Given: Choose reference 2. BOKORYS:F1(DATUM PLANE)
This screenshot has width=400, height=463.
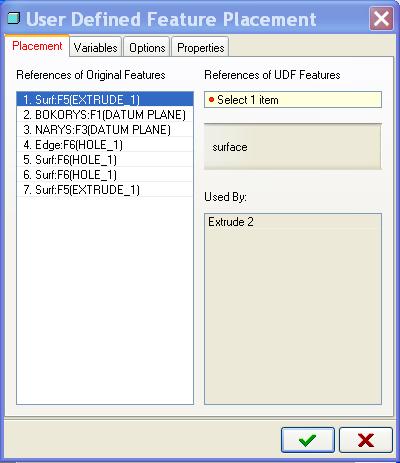Looking at the screenshot, I should pos(105,114).
